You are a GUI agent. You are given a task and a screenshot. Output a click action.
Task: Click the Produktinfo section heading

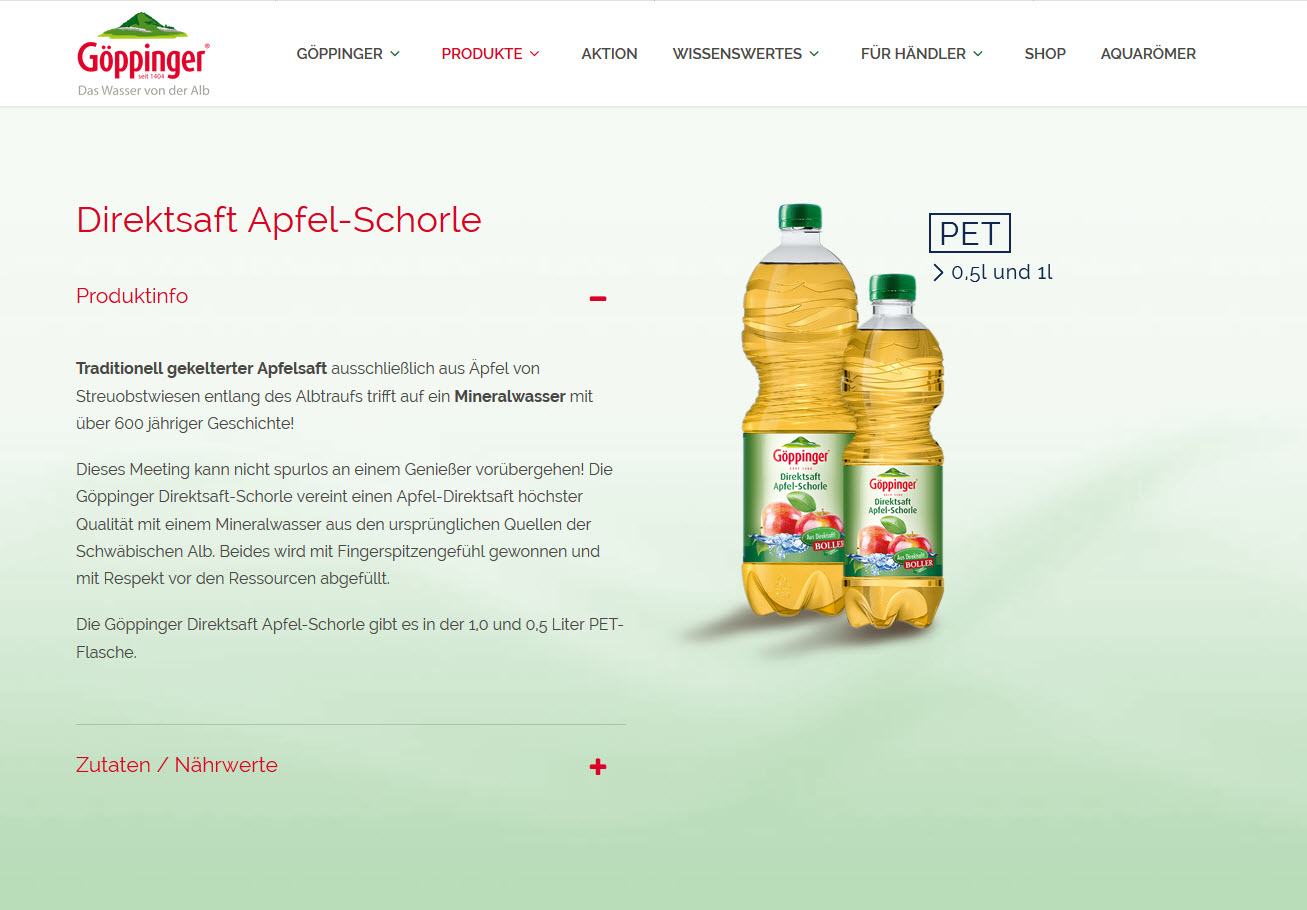tap(132, 296)
